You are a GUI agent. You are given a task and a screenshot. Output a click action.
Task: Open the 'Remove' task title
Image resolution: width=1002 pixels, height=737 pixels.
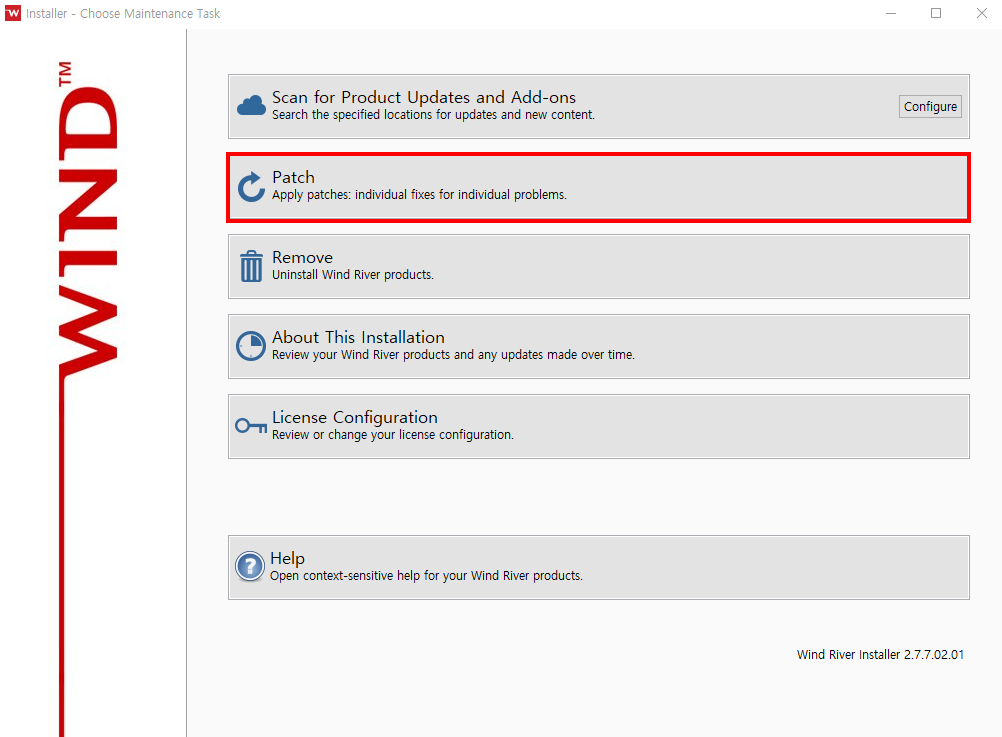(302, 257)
